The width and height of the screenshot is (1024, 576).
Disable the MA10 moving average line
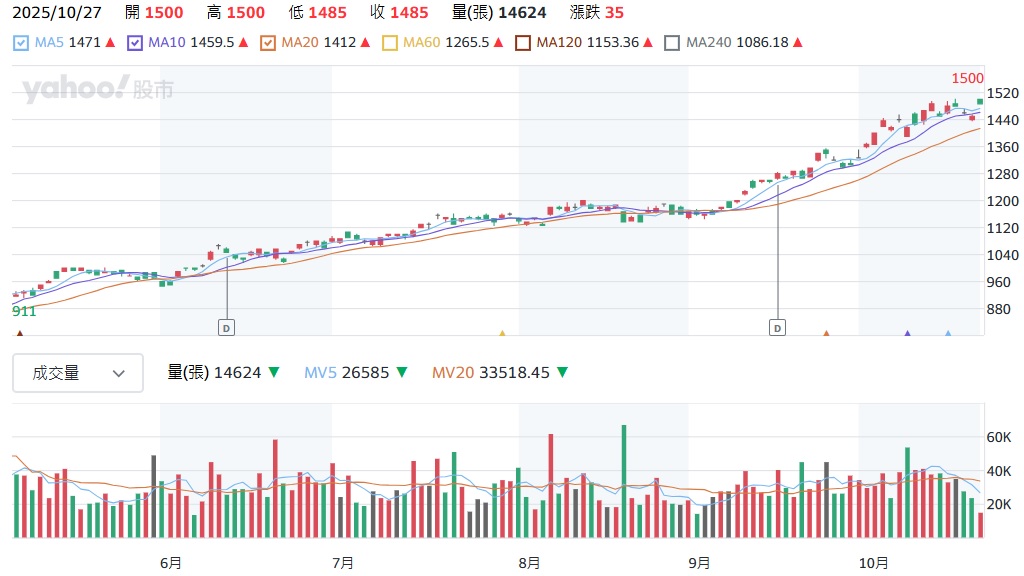click(x=135, y=43)
